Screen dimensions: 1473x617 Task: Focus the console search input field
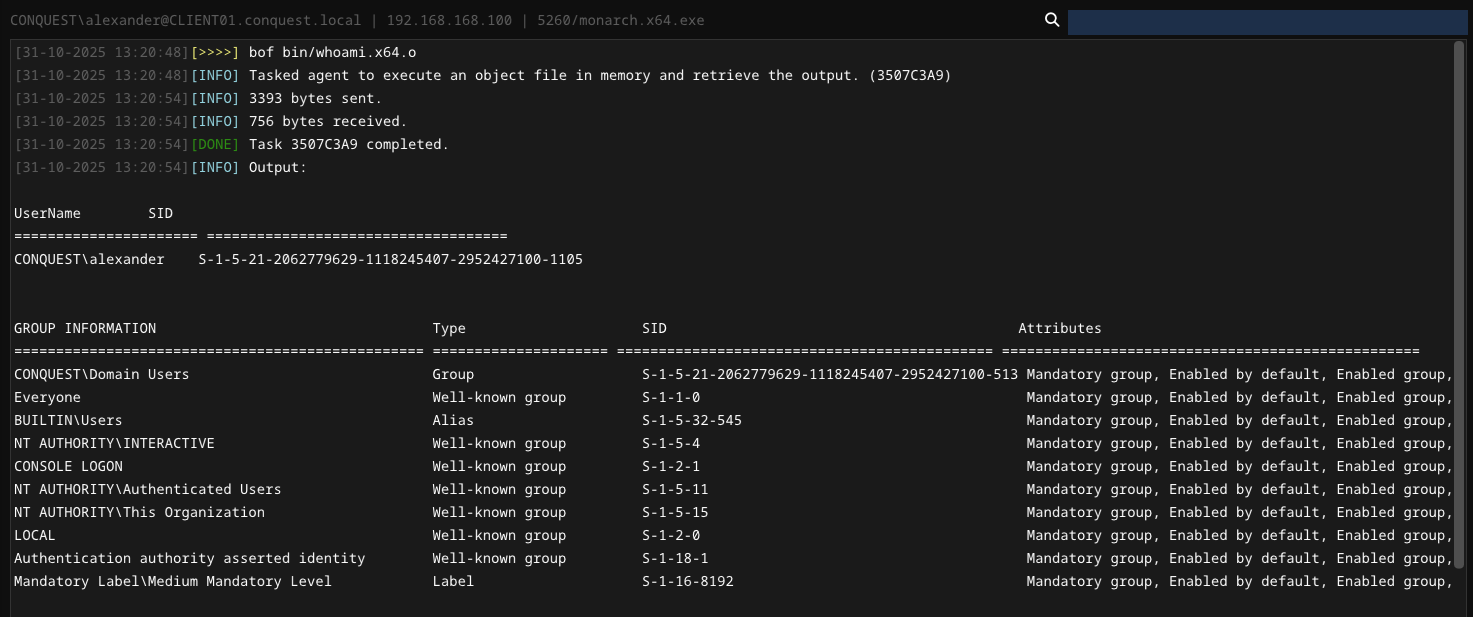pos(1267,22)
